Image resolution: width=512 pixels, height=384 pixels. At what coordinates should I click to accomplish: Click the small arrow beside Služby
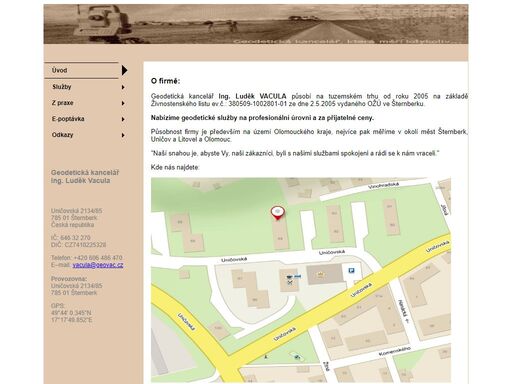pyautogui.click(x=123, y=87)
